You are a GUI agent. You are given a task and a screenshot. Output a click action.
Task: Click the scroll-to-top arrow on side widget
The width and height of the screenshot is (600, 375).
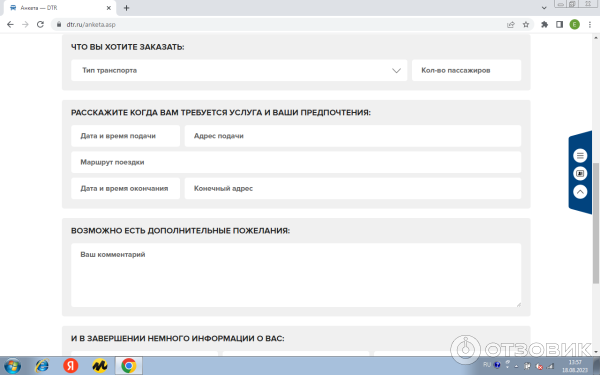tap(580, 192)
